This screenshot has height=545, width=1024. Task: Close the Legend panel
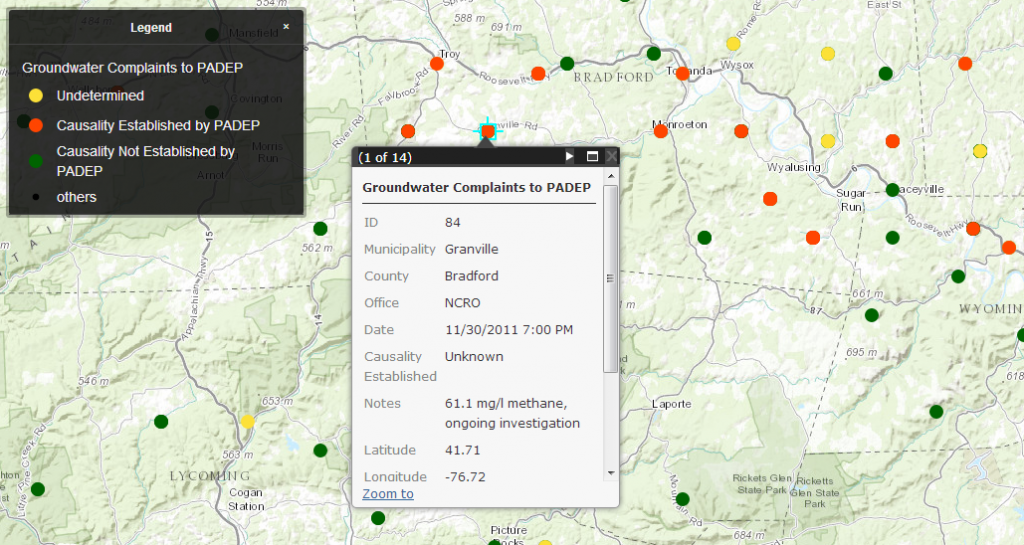(286, 27)
